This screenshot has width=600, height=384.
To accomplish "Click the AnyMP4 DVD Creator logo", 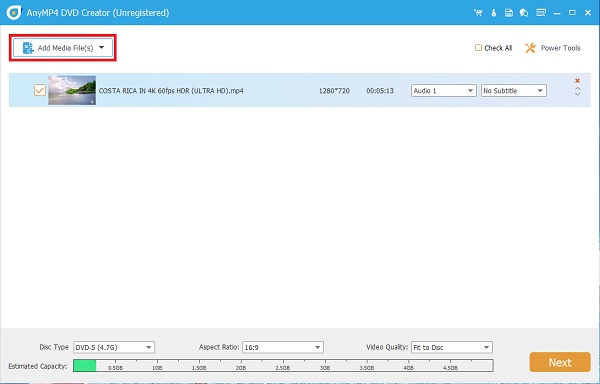I will click(x=14, y=13).
